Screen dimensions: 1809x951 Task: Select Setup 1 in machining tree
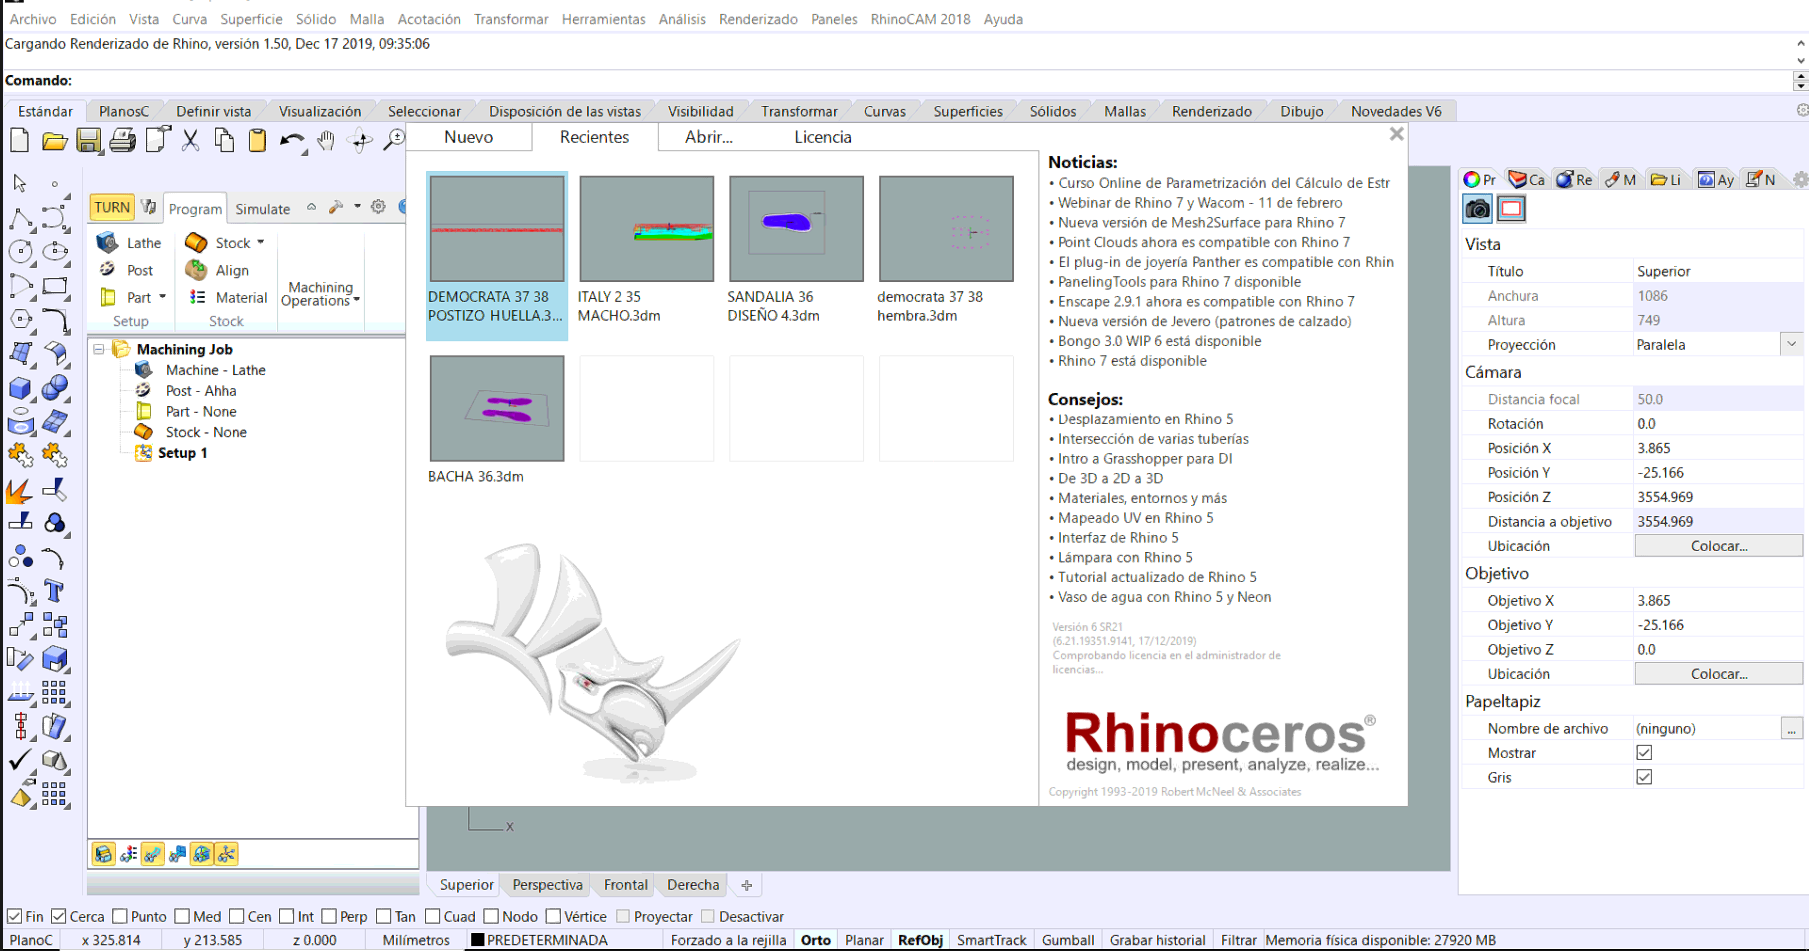tap(183, 453)
